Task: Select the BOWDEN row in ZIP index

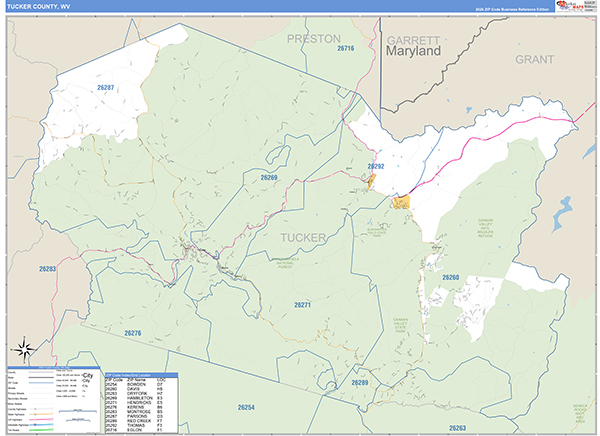Action: [x=135, y=384]
